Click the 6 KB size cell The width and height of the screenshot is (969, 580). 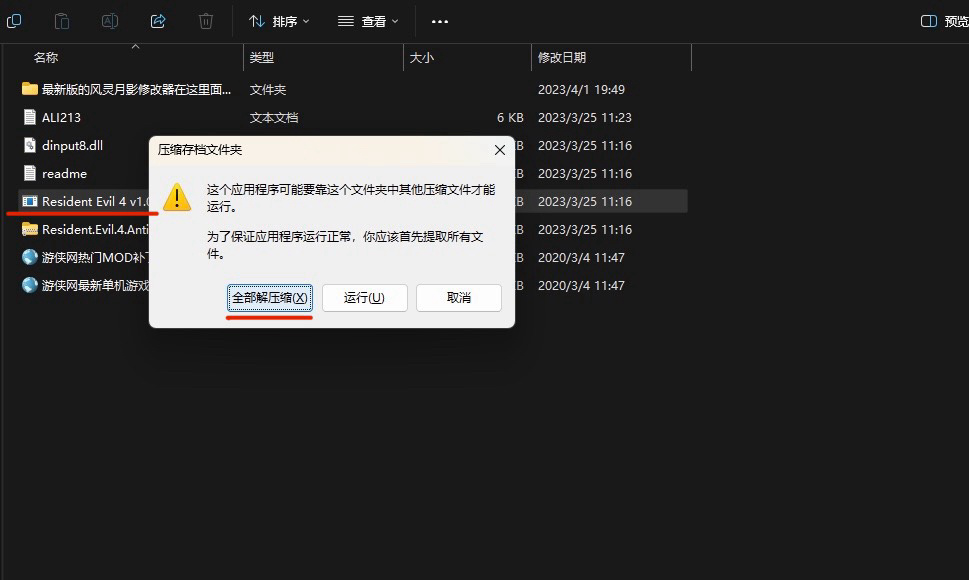point(510,117)
